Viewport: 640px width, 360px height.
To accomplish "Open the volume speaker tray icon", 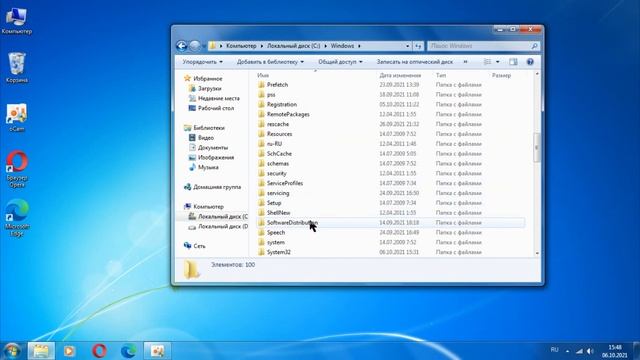I will coord(590,351).
